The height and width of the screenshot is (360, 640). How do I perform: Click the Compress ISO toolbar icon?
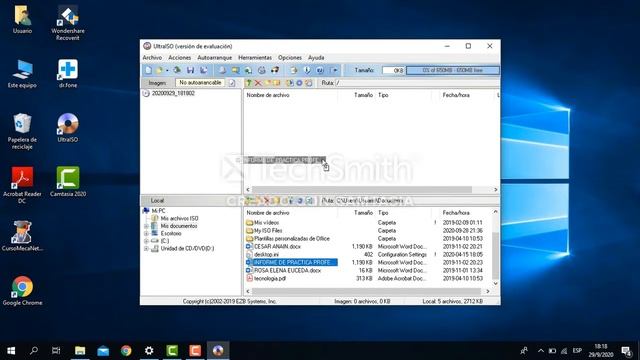(x=236, y=70)
